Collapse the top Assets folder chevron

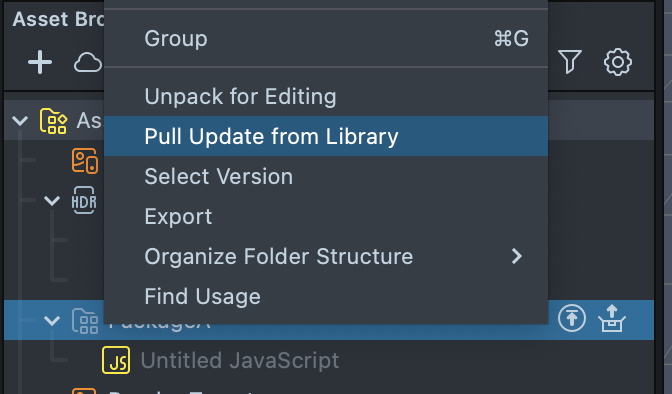pyautogui.click(x=20, y=121)
